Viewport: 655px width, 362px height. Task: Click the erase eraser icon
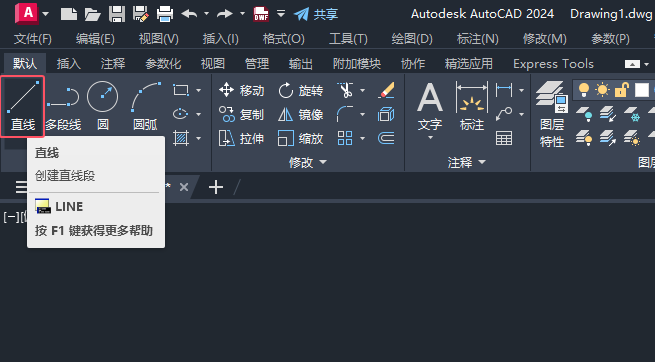point(386,90)
